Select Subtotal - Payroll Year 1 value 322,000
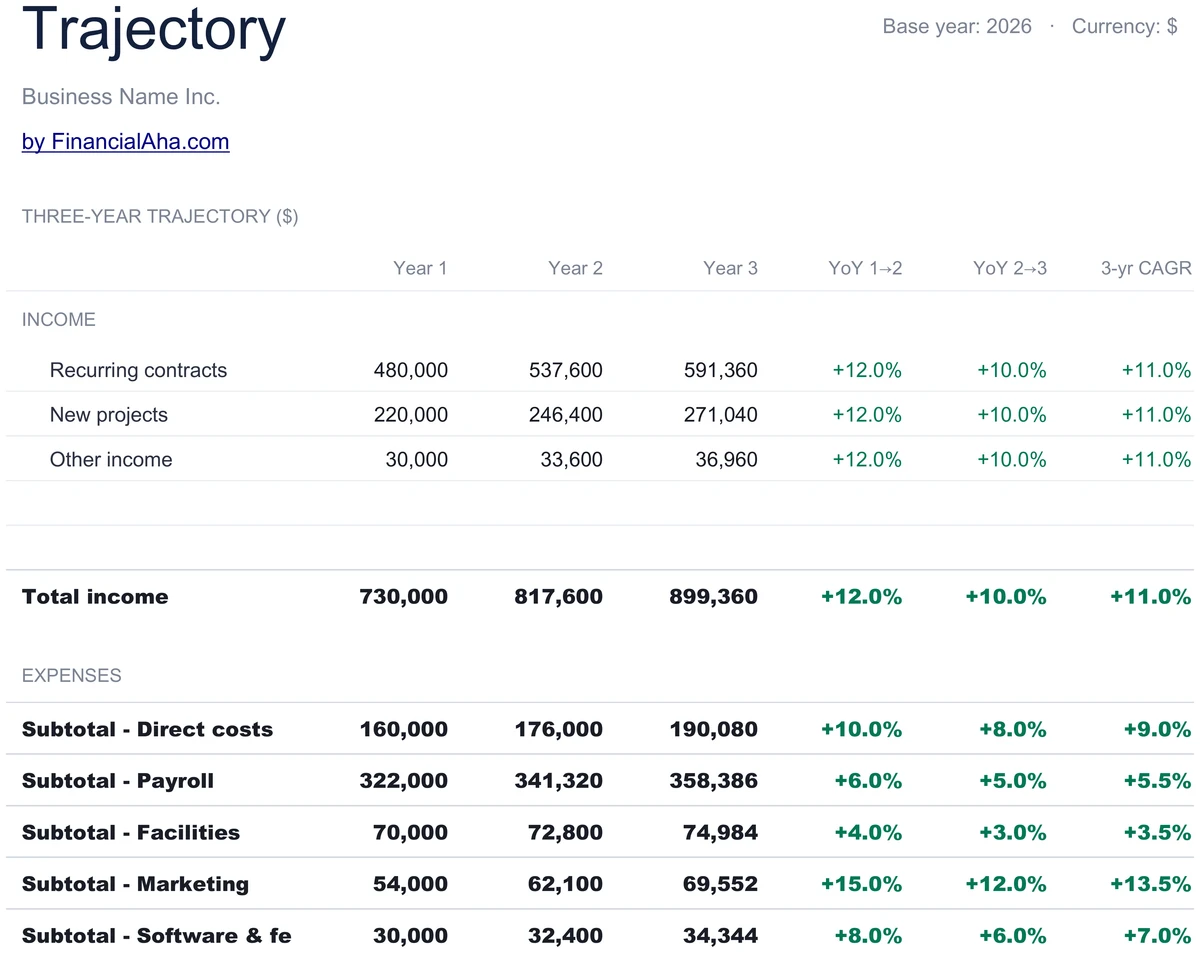Screen dimensions: 1200x953 pyautogui.click(x=404, y=781)
